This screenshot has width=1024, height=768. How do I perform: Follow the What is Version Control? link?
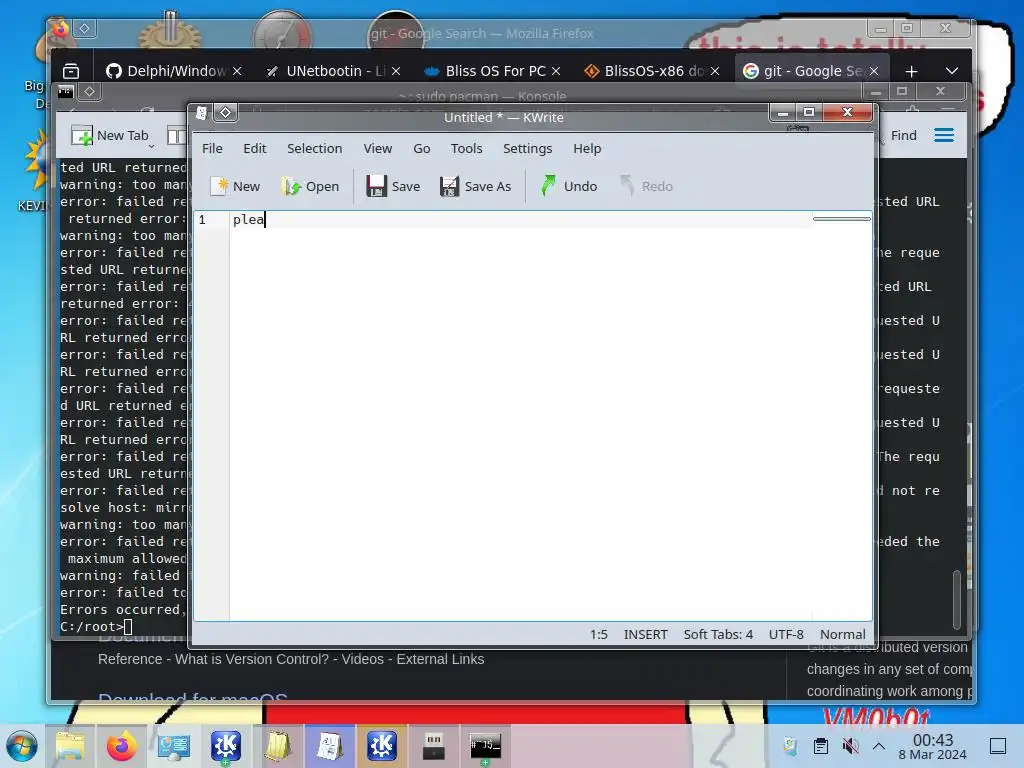[x=251, y=659]
